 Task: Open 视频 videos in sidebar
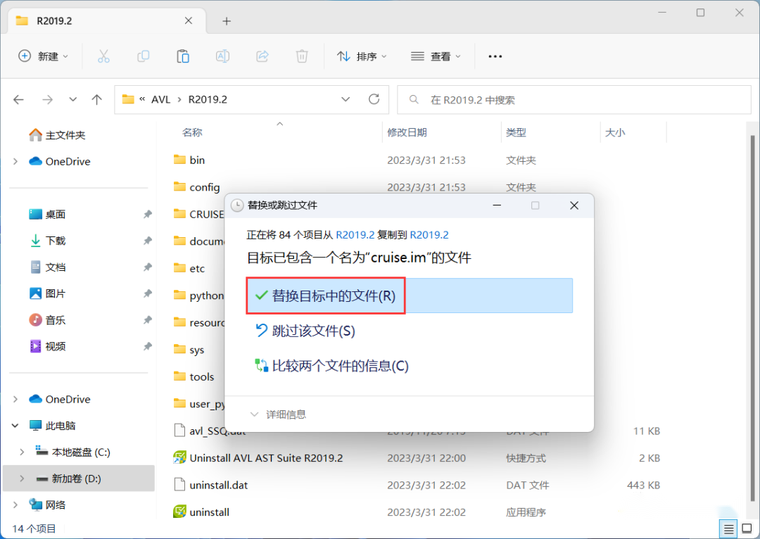tap(48, 346)
